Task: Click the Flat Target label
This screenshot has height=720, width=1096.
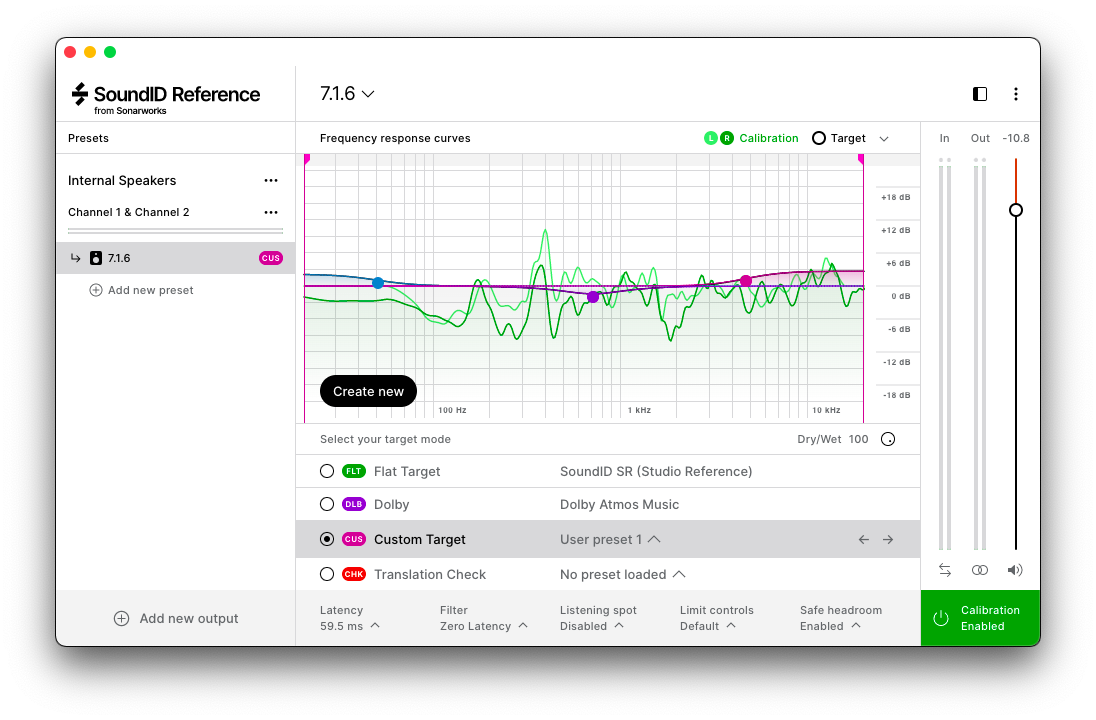Action: click(x=407, y=471)
